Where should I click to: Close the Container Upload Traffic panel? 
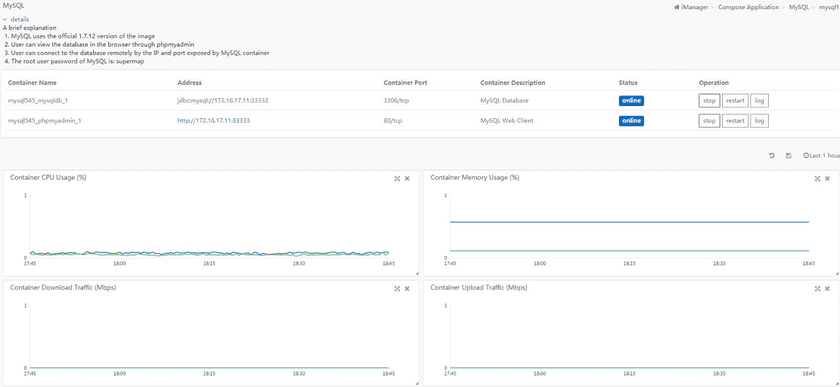coord(827,288)
